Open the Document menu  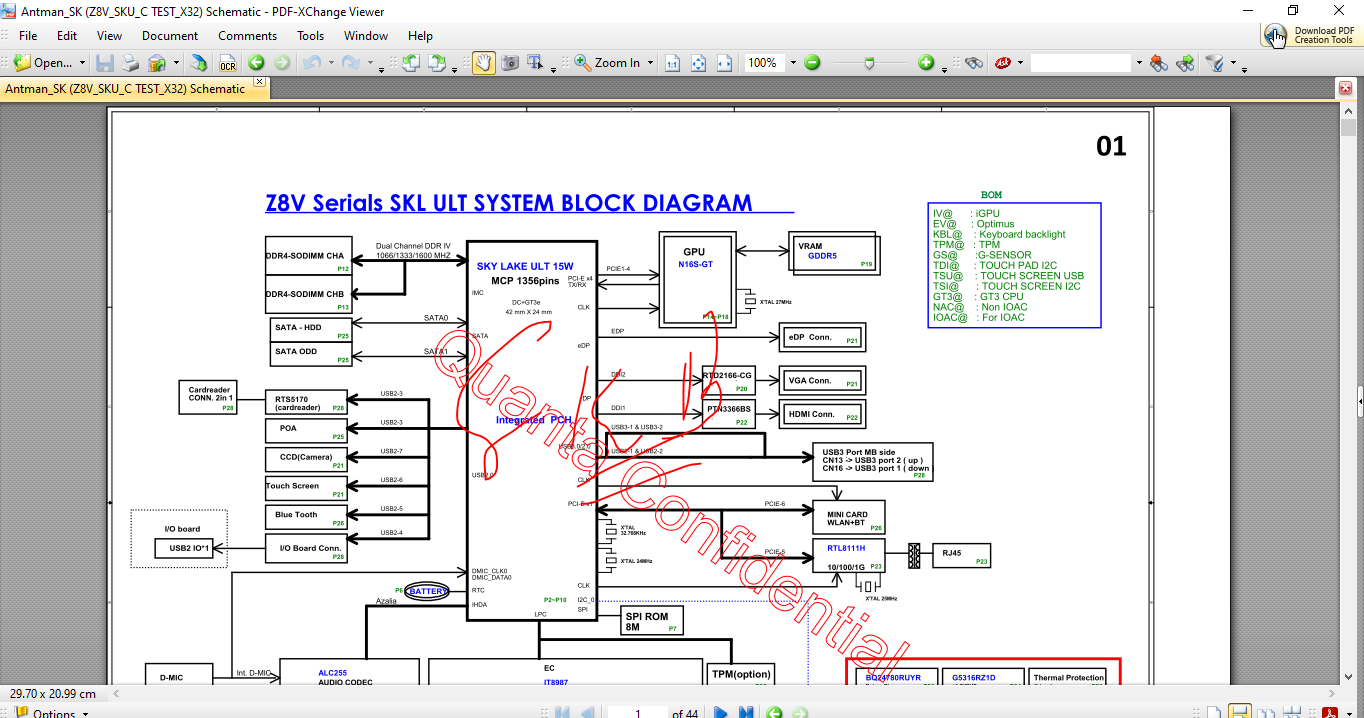[x=170, y=36]
